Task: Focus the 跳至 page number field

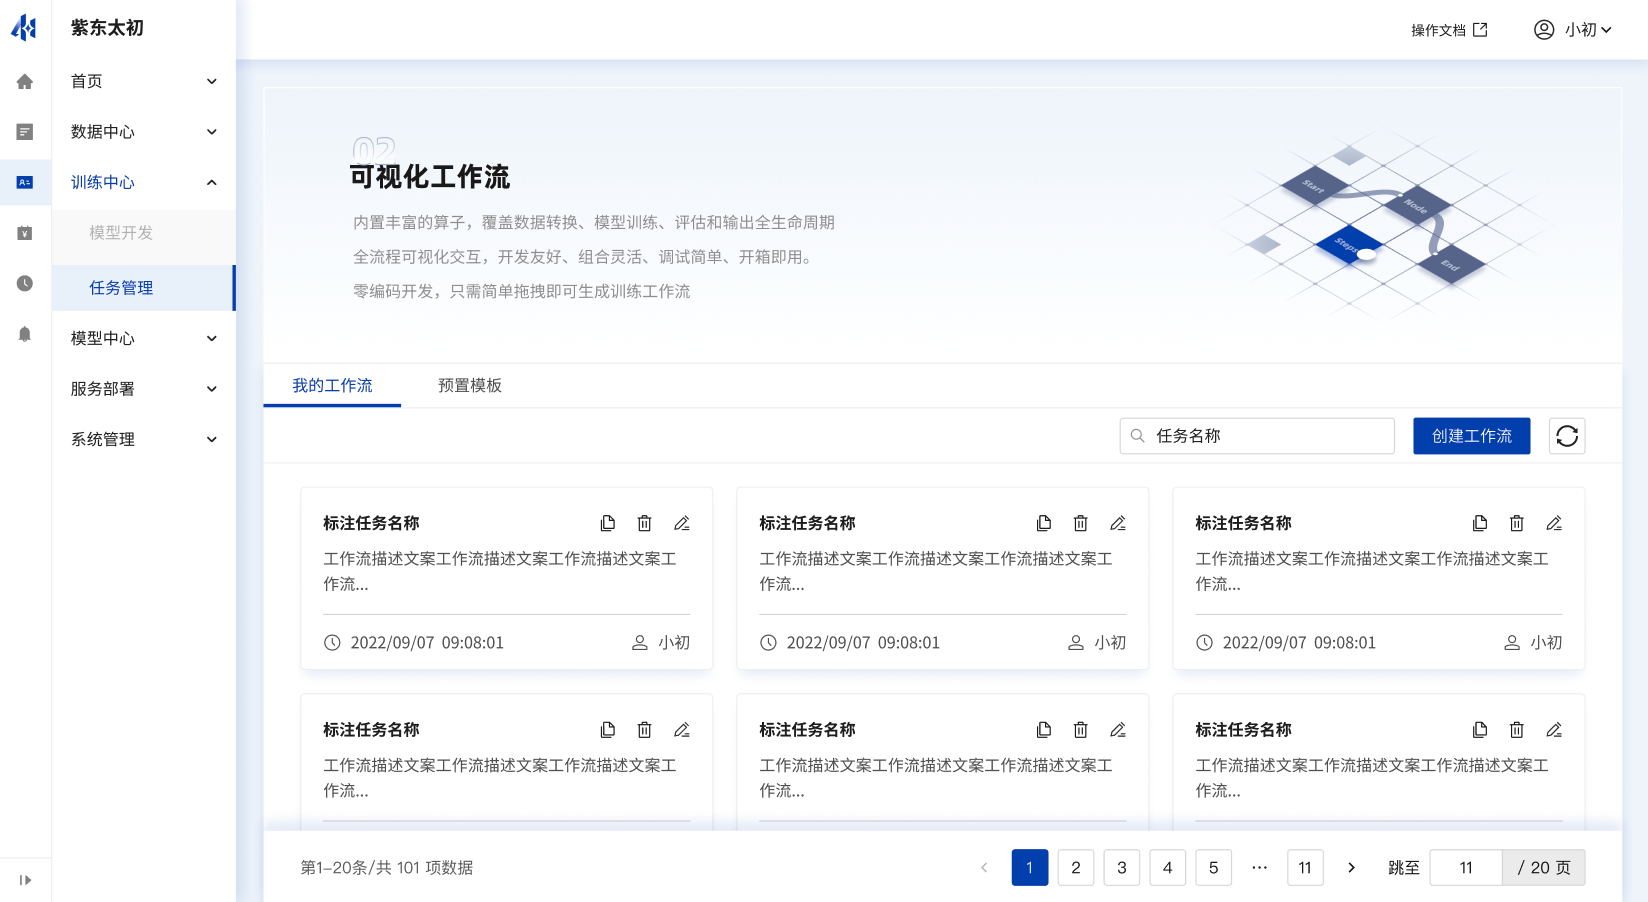Action: (x=1466, y=868)
